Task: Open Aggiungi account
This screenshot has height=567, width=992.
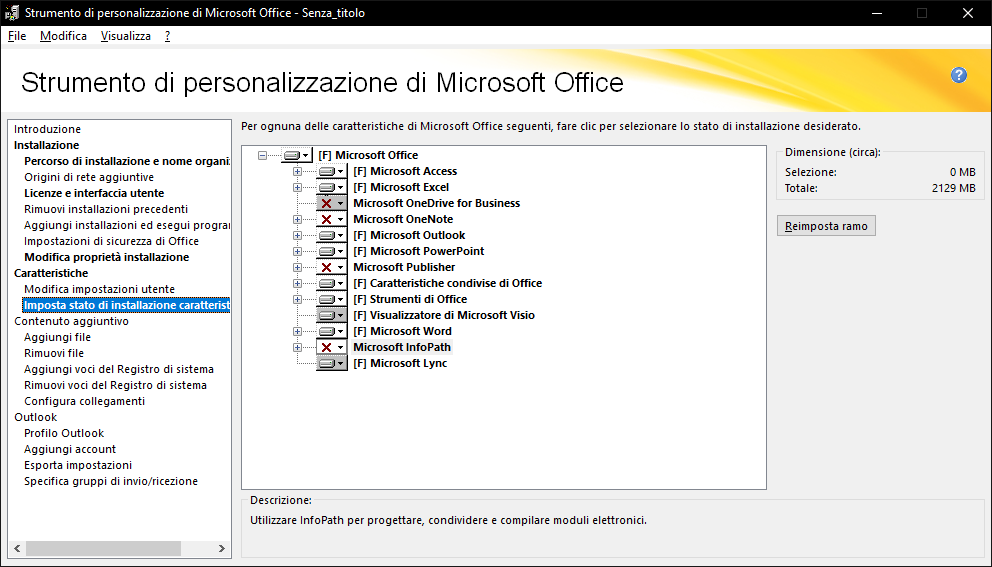Action: [x=70, y=449]
